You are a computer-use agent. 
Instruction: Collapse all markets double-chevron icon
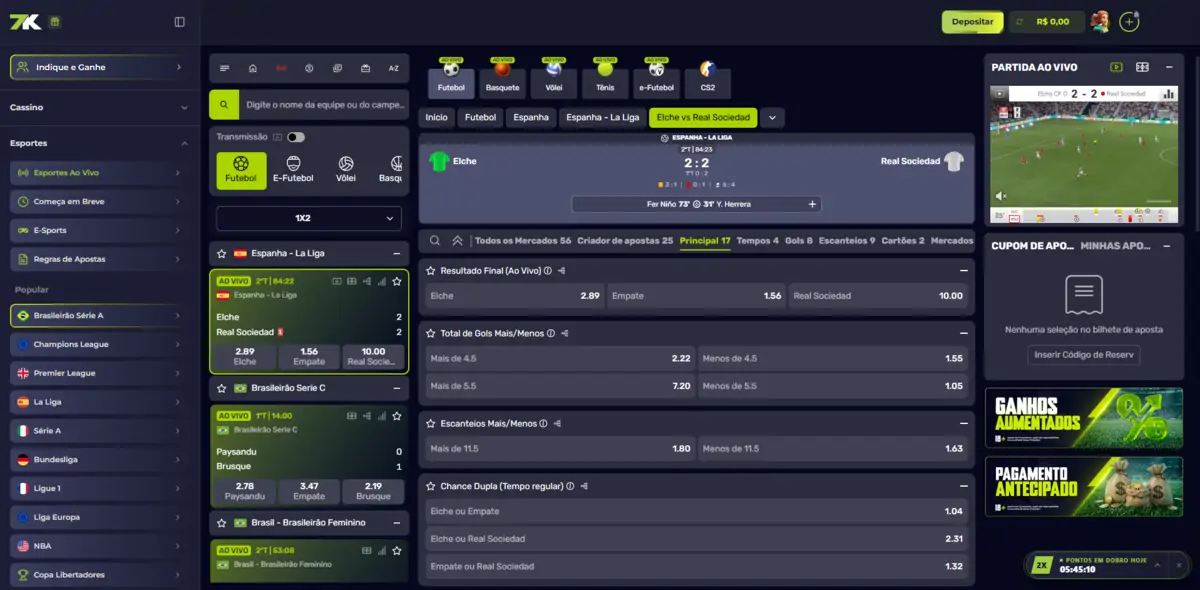(457, 240)
